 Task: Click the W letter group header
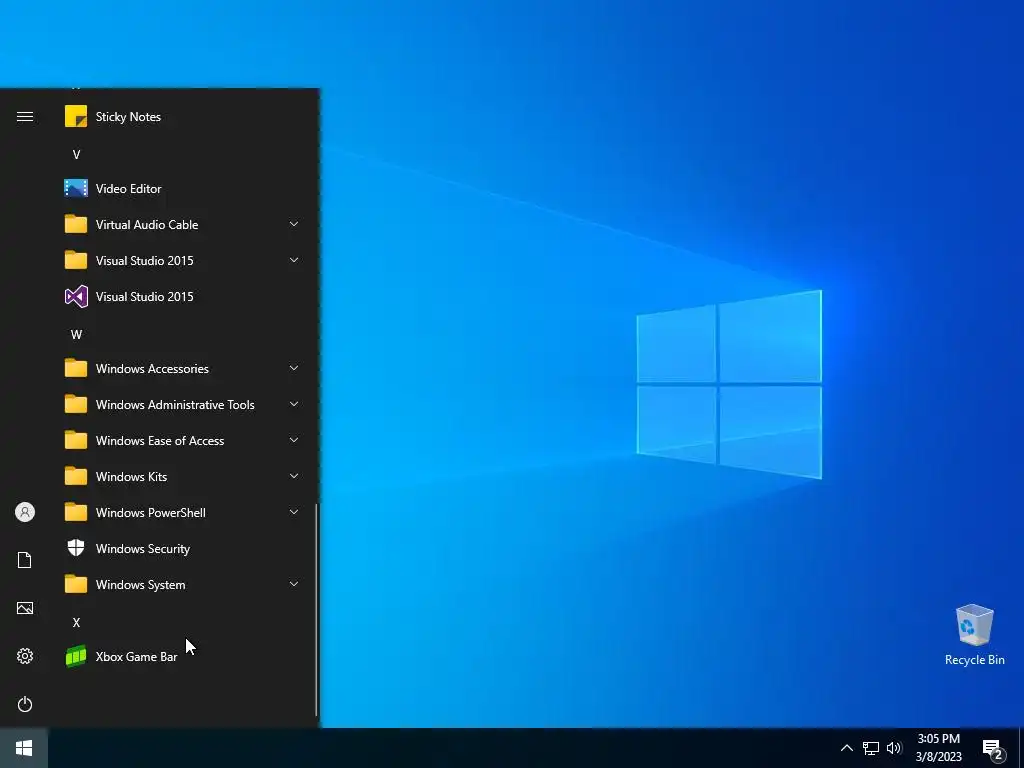pyautogui.click(x=76, y=334)
